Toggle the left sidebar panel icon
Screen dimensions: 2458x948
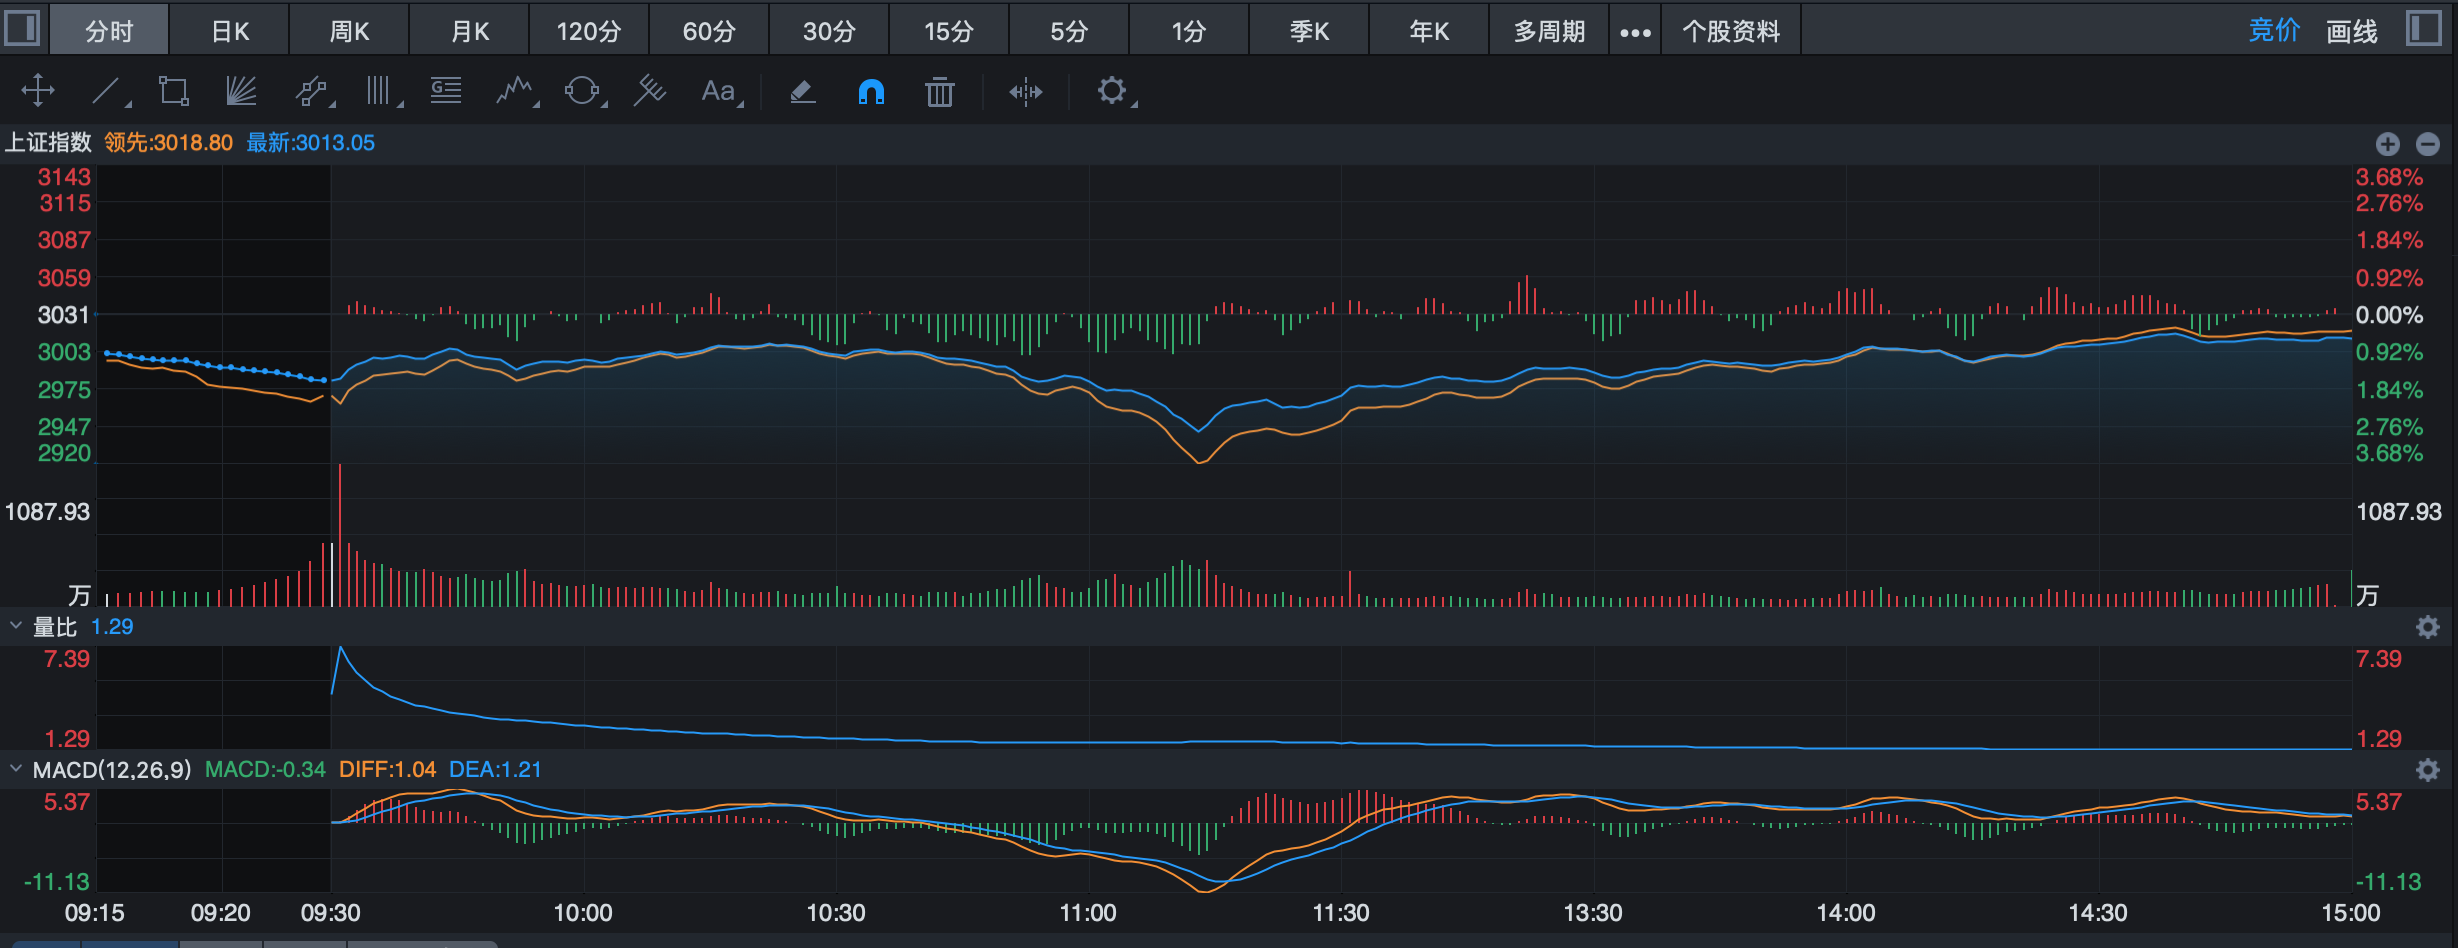(x=22, y=28)
